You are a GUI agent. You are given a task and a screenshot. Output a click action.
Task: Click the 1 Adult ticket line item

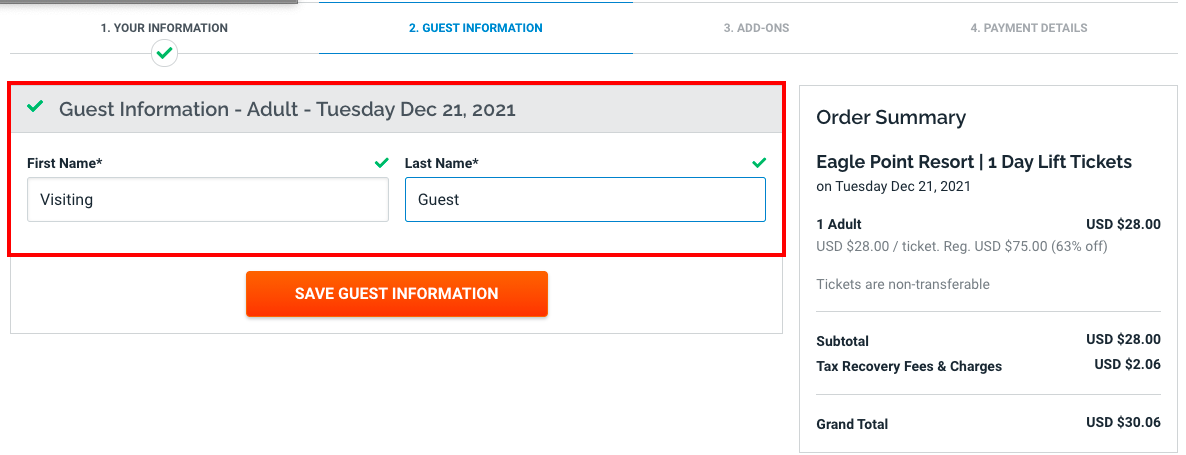click(x=838, y=224)
